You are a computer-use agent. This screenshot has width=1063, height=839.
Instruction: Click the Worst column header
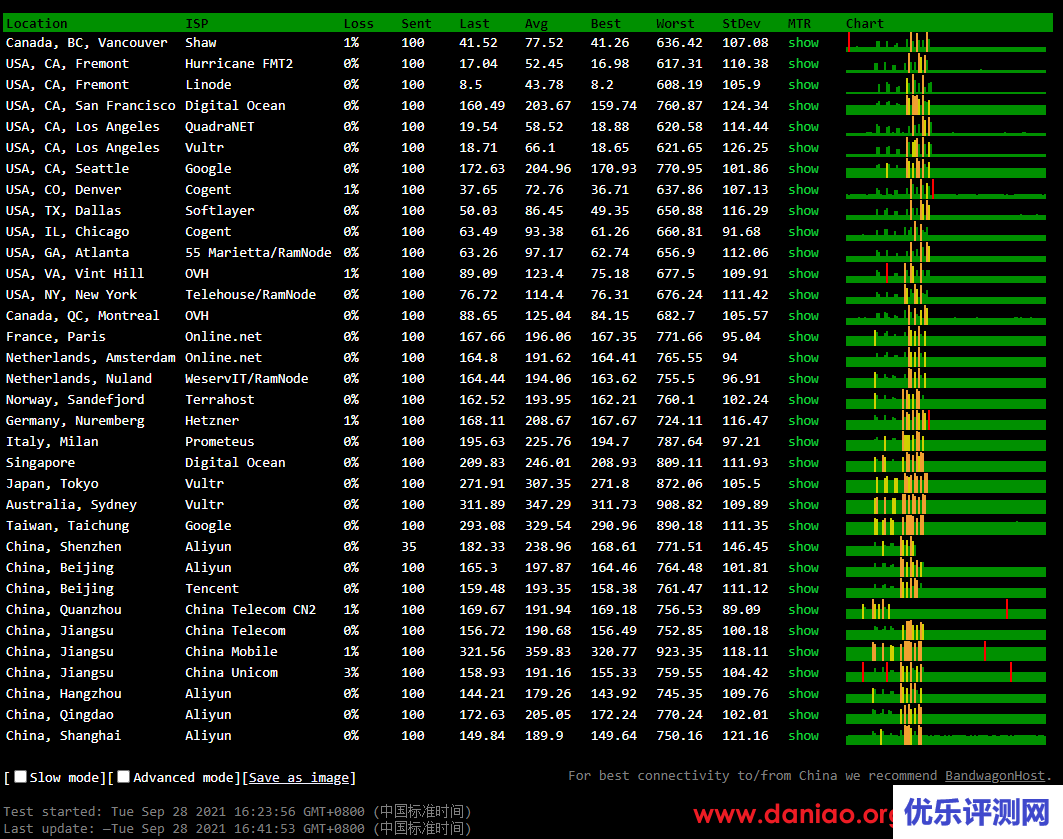[x=675, y=24]
